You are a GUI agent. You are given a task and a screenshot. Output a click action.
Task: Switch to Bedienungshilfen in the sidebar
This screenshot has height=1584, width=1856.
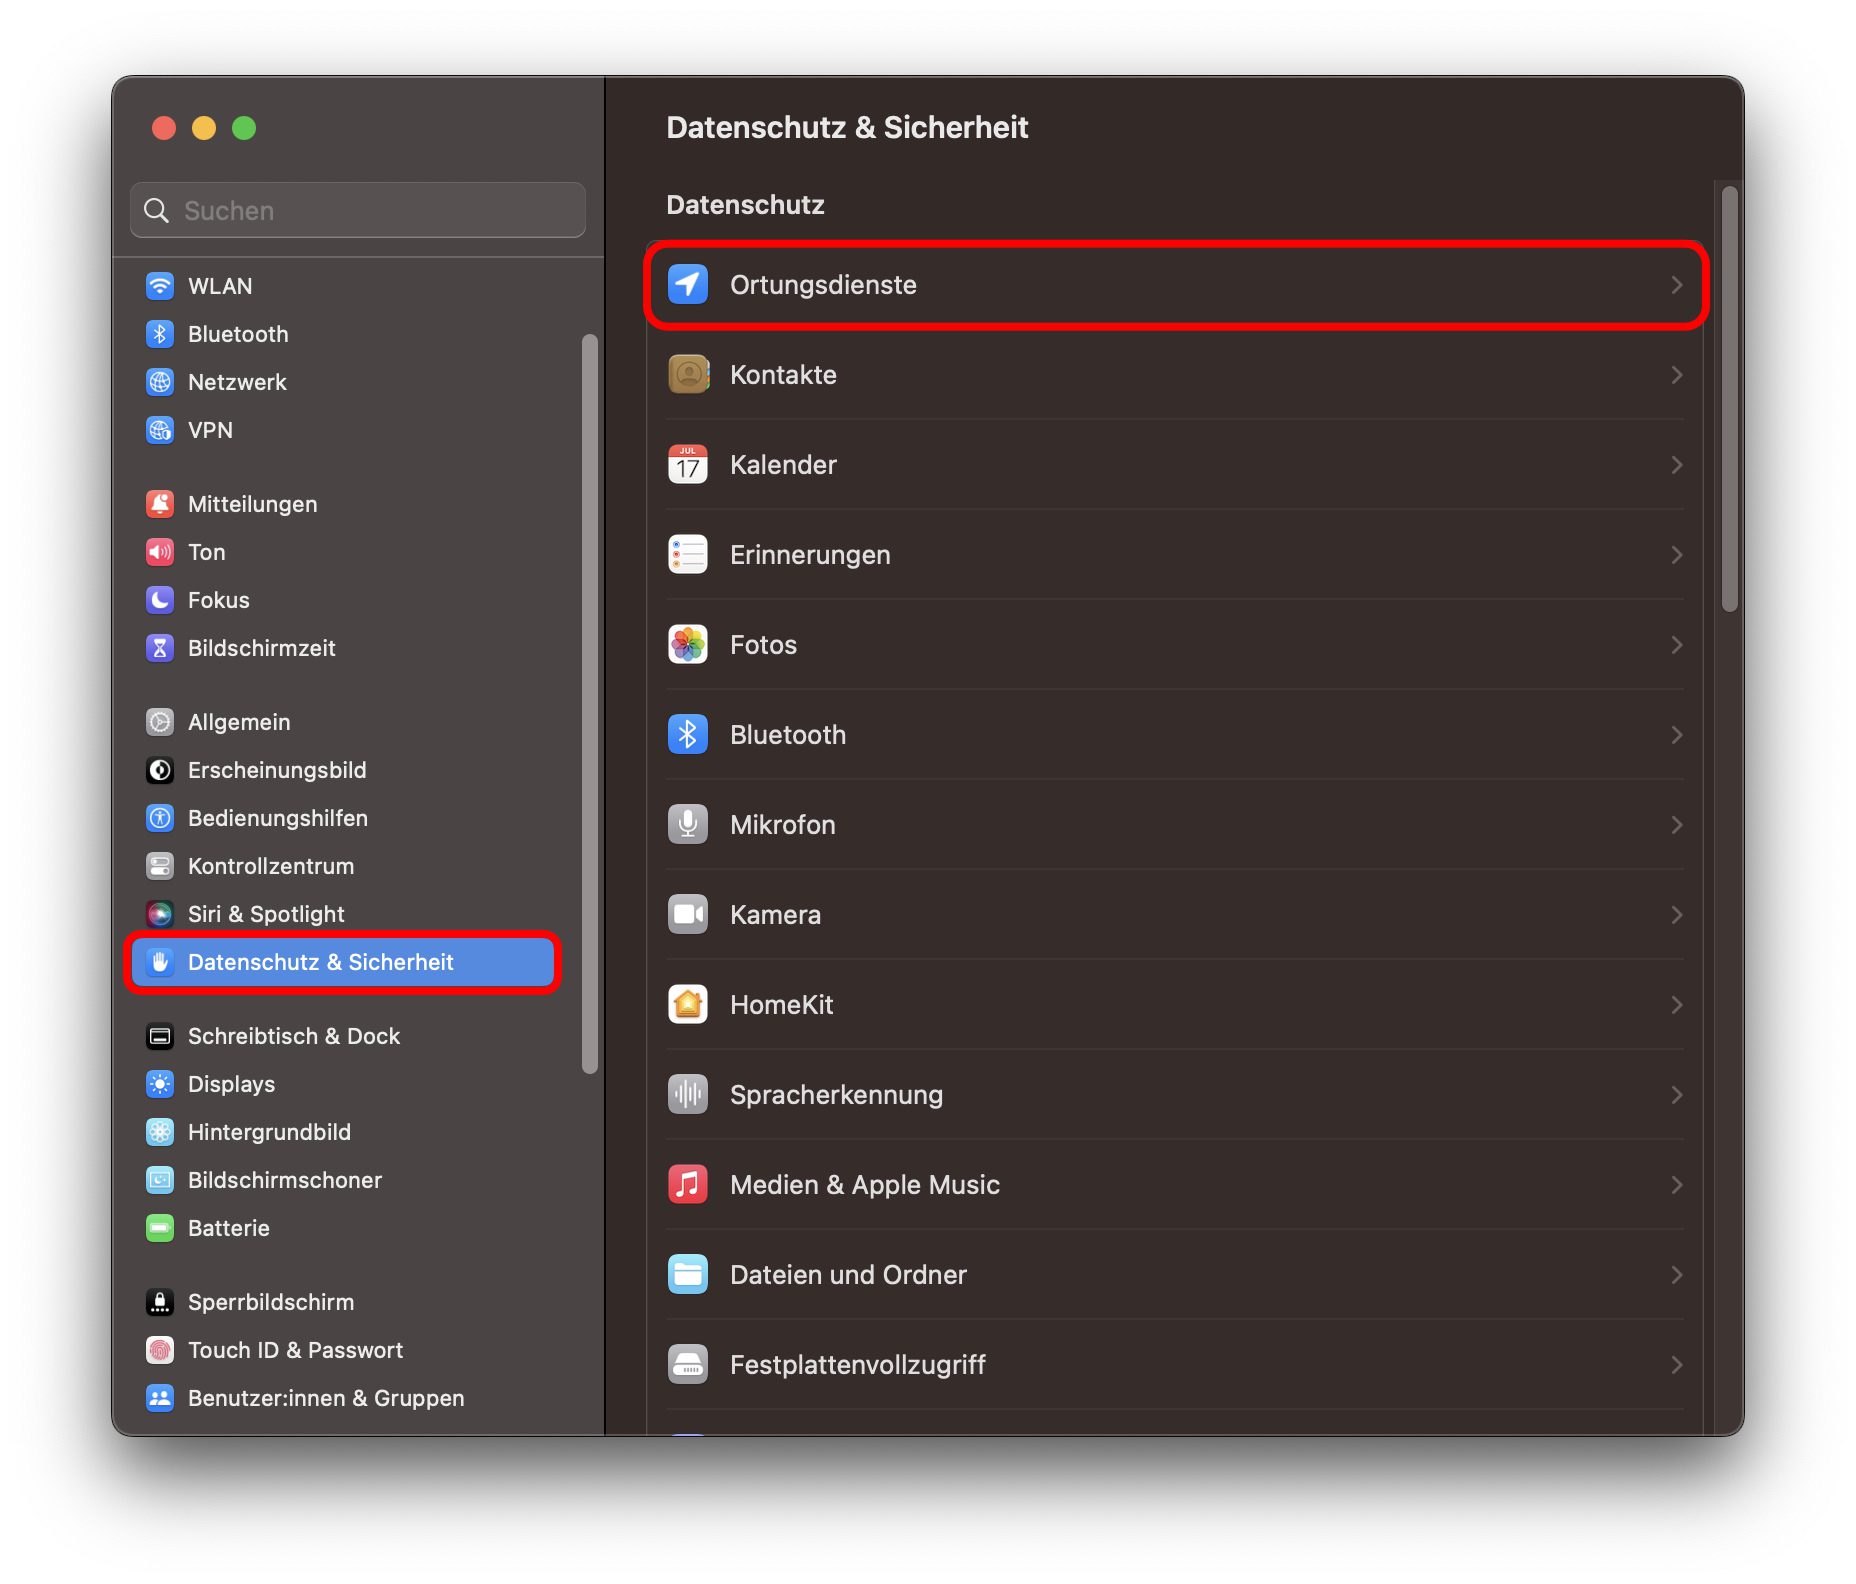[277, 818]
